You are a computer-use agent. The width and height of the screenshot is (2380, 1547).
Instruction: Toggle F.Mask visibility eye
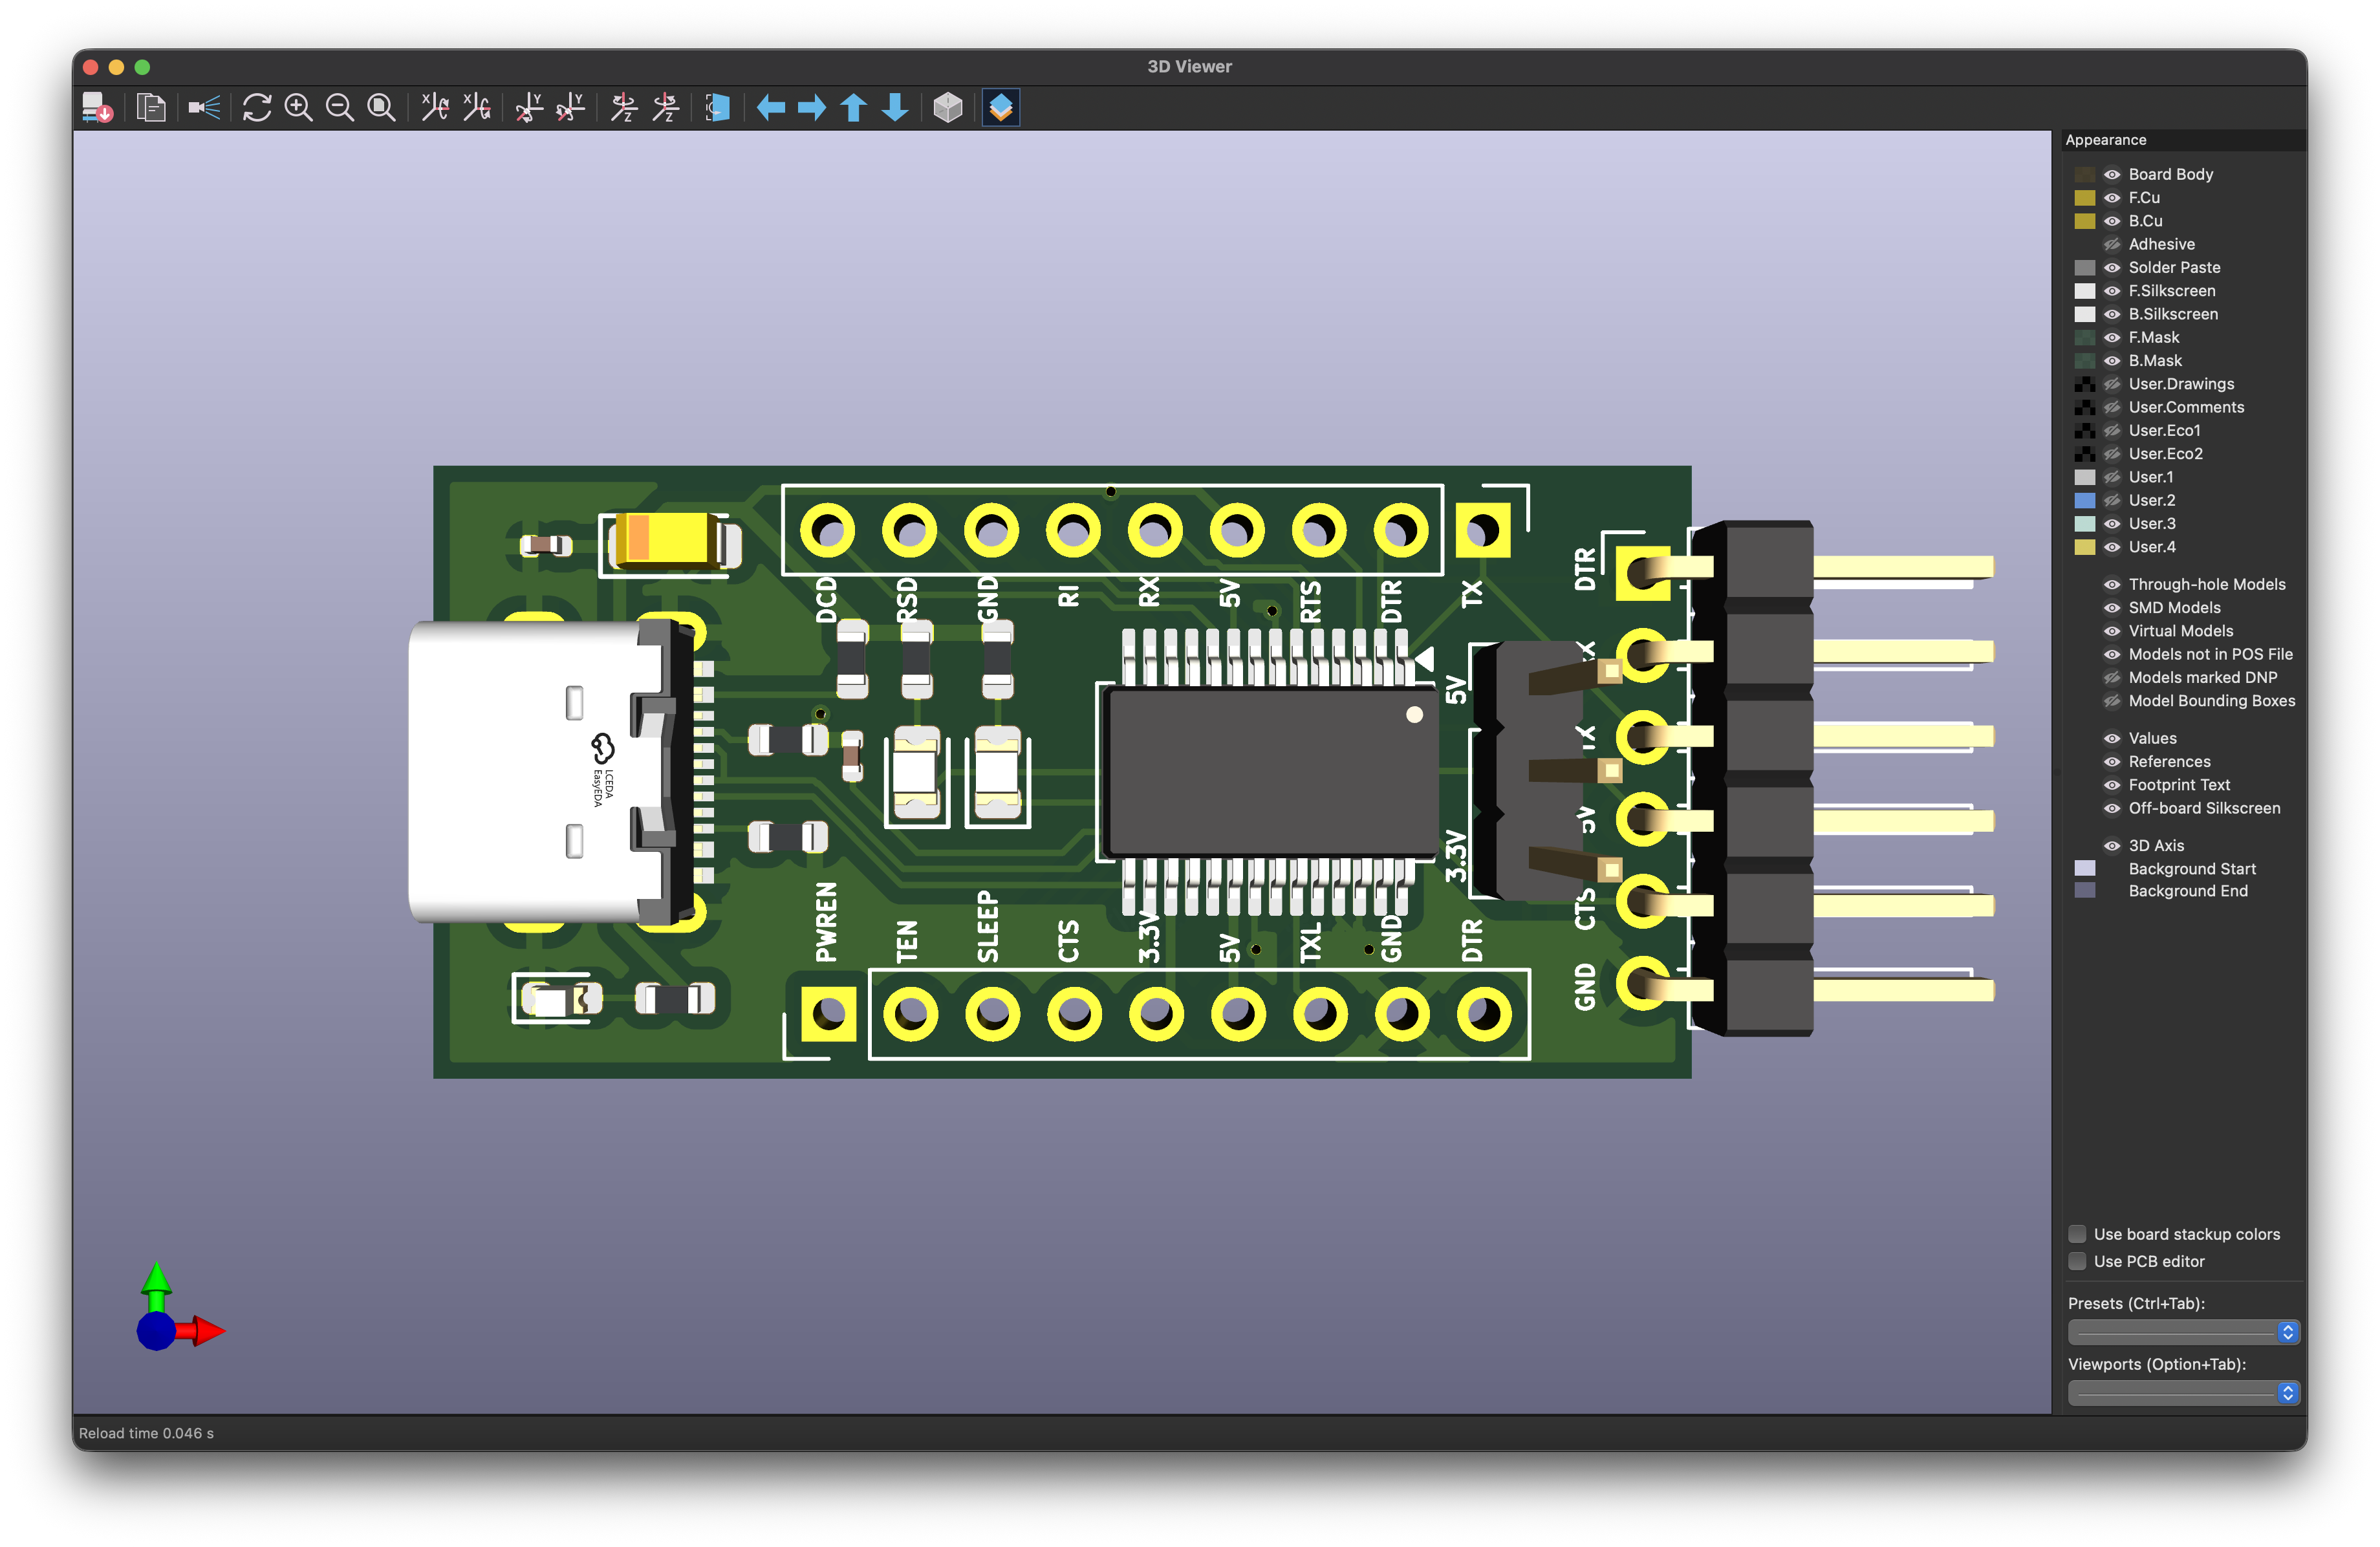[2112, 337]
